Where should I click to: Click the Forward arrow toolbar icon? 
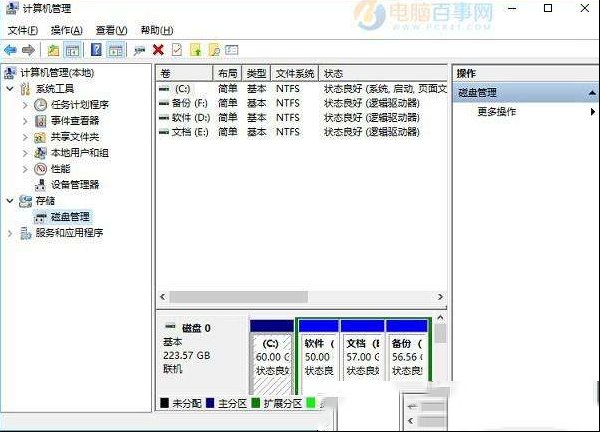(28, 50)
